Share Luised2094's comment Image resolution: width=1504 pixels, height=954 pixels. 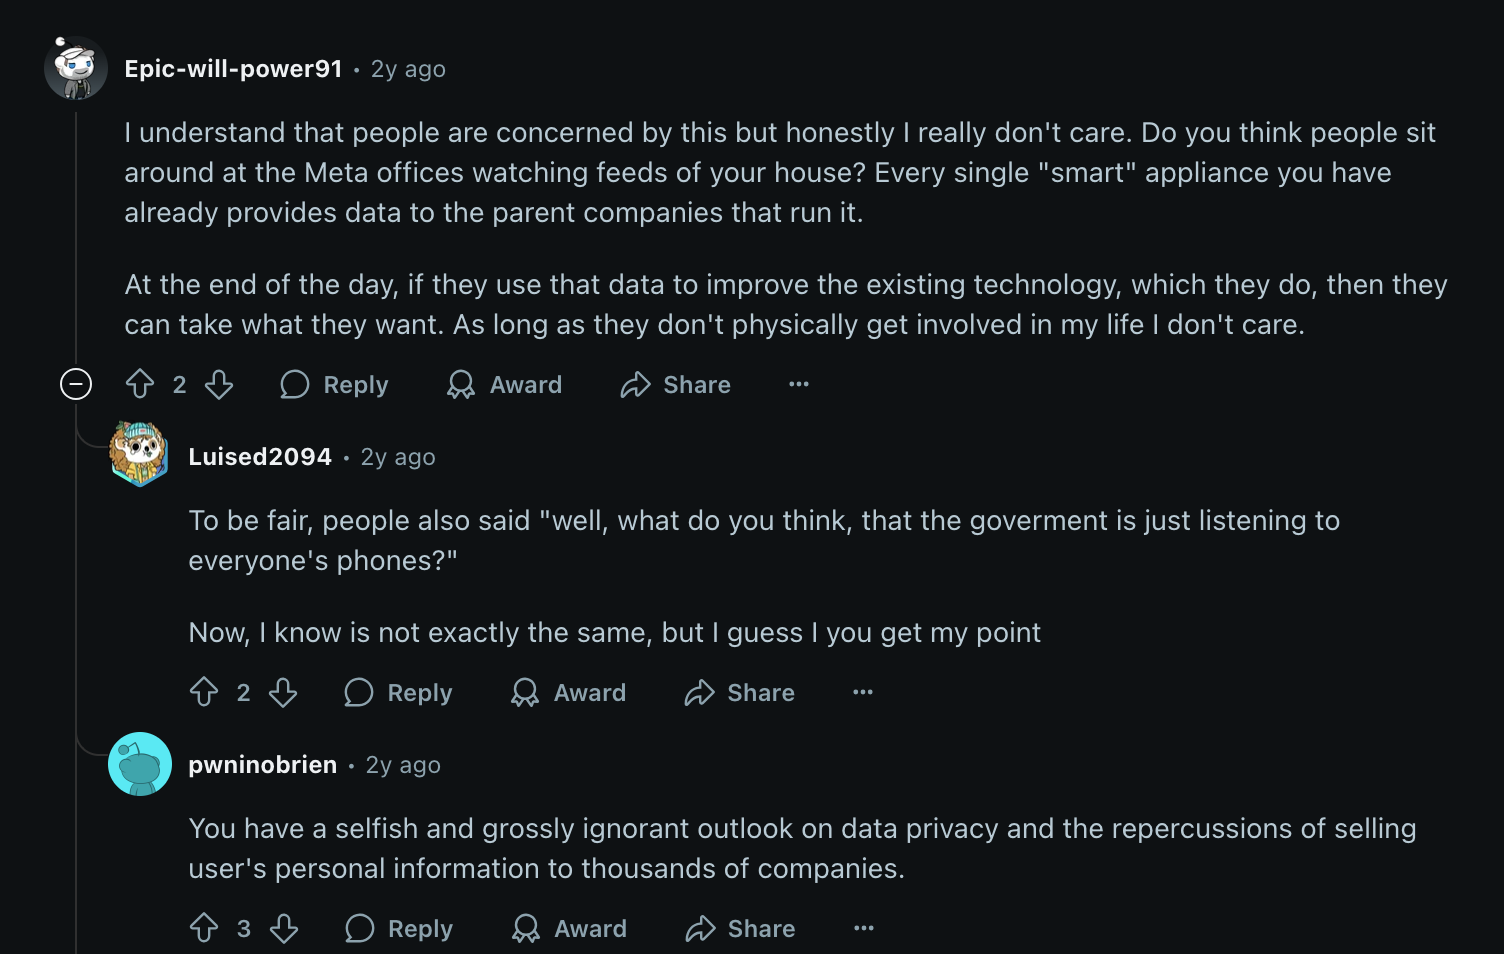coord(740,692)
